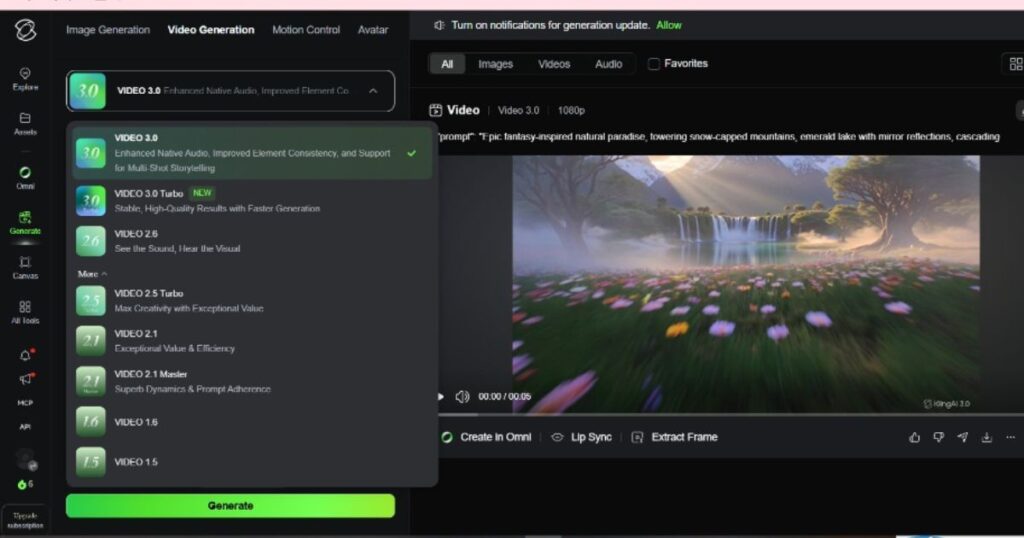1024x538 pixels.
Task: Select VIDEO 2.6 model option
Action: click(251, 241)
